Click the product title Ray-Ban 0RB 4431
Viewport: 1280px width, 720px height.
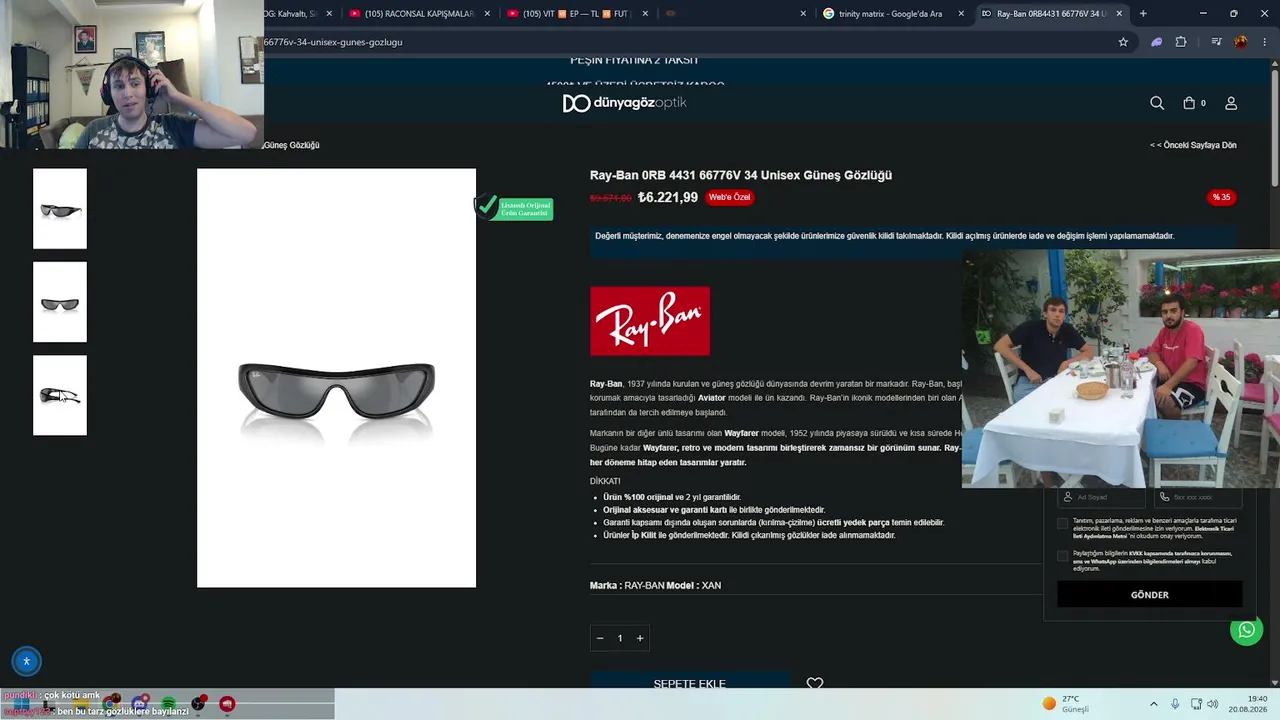tap(741, 175)
